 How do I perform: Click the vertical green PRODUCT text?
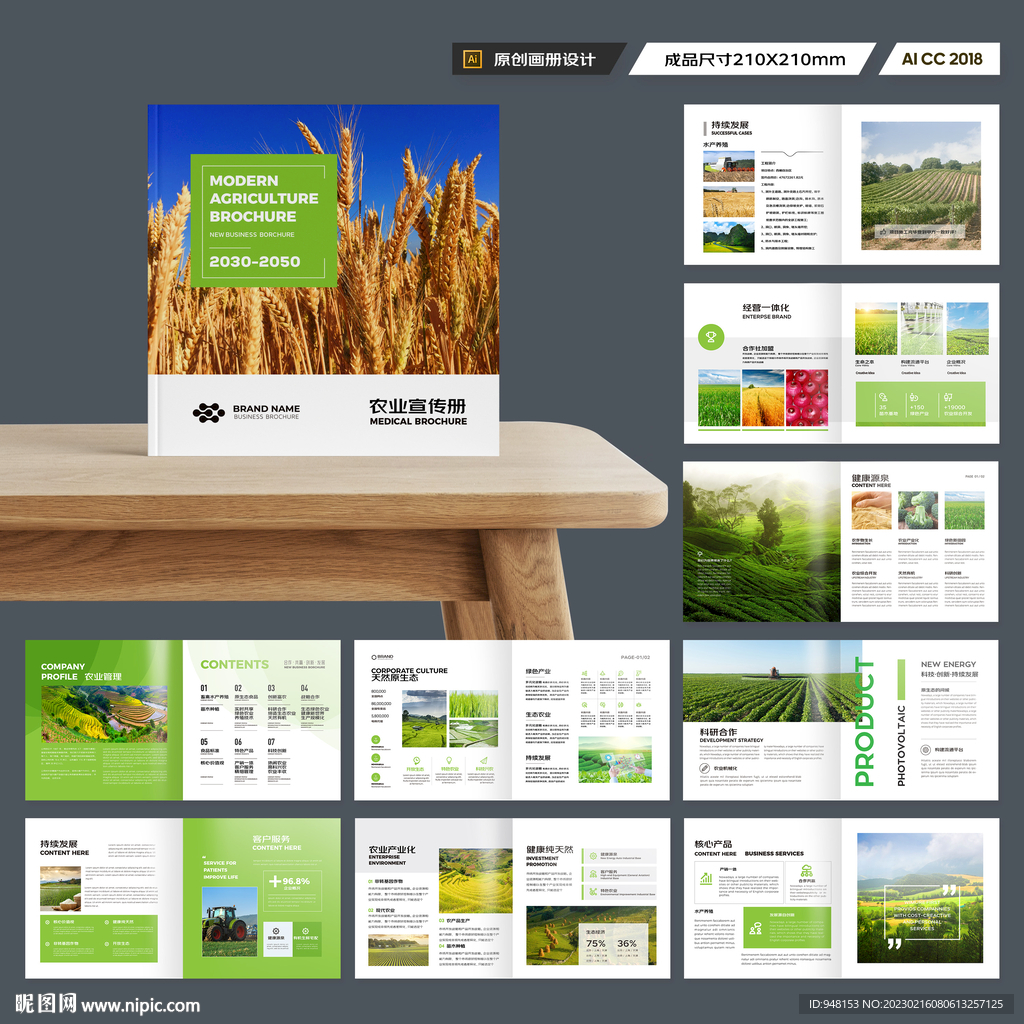click(864, 722)
